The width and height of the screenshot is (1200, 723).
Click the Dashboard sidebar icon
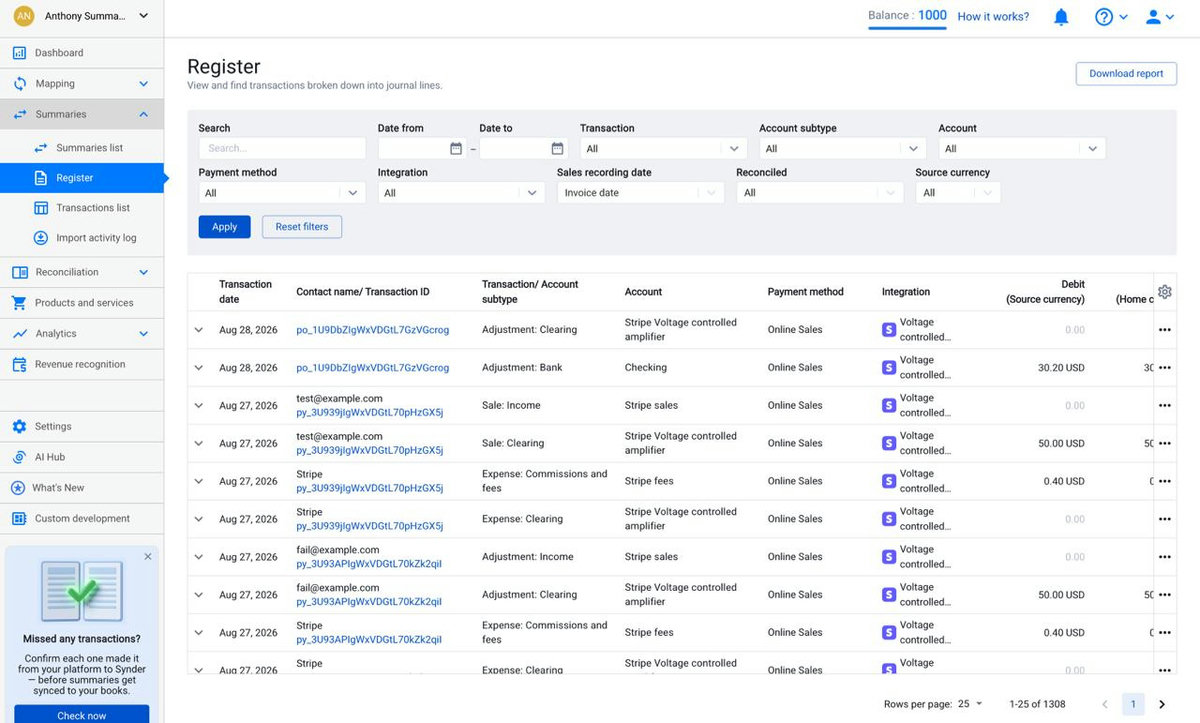click(x=19, y=53)
